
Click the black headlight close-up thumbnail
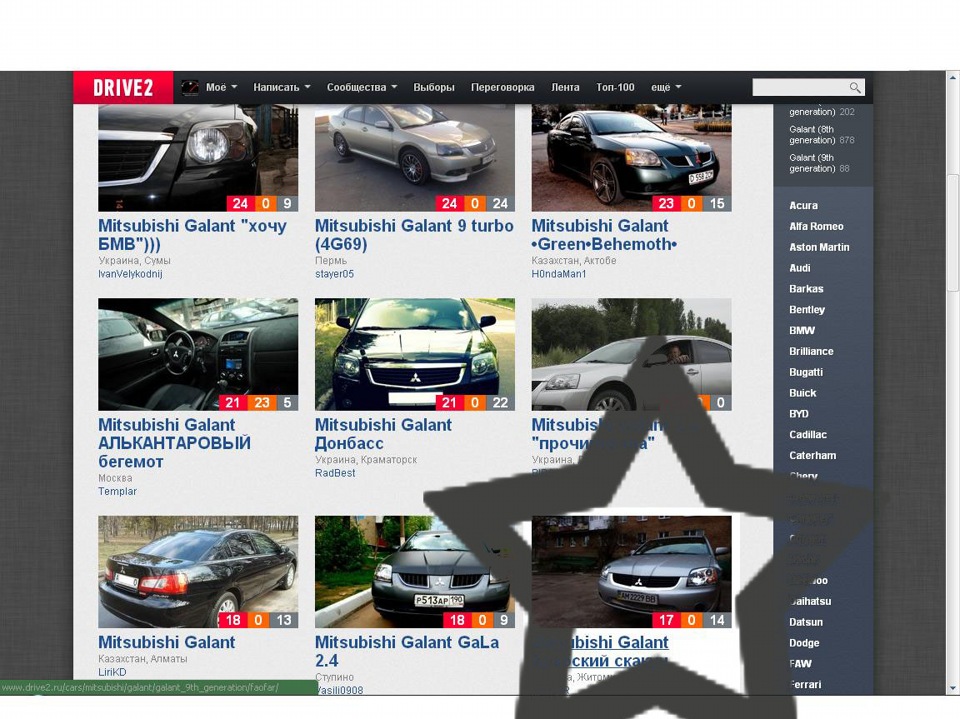[198, 158]
